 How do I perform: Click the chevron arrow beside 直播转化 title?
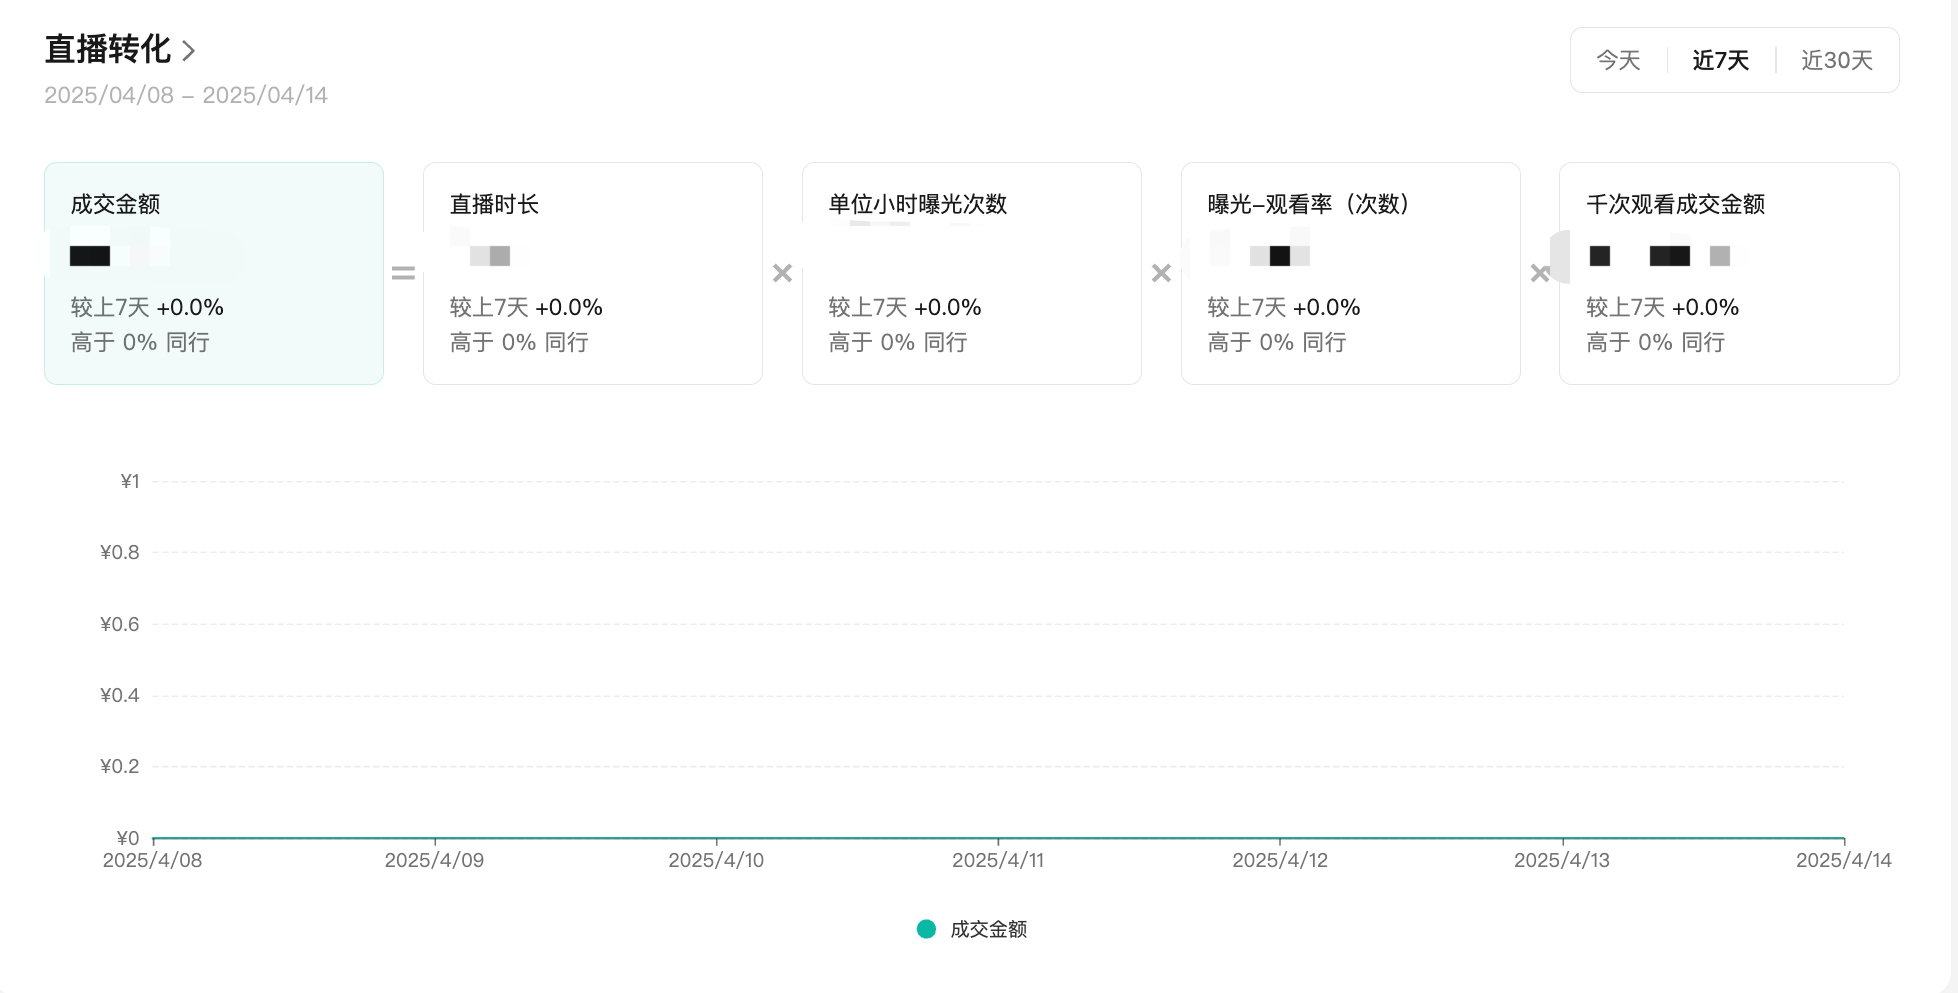pos(188,50)
